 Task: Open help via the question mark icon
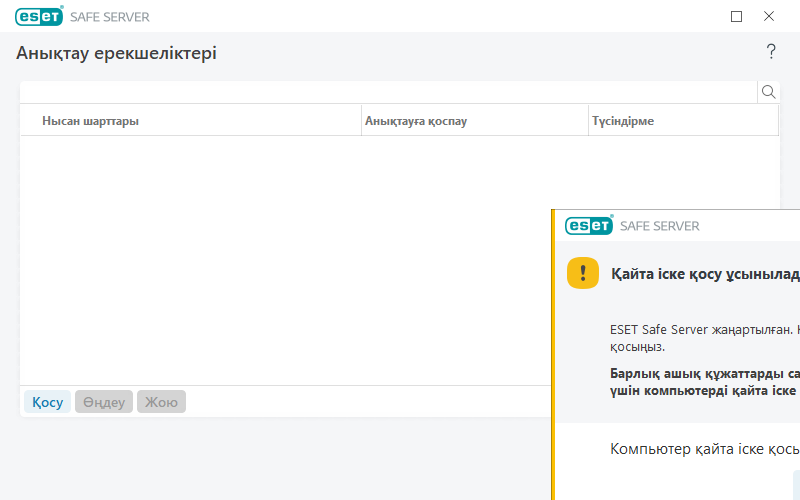click(x=771, y=52)
